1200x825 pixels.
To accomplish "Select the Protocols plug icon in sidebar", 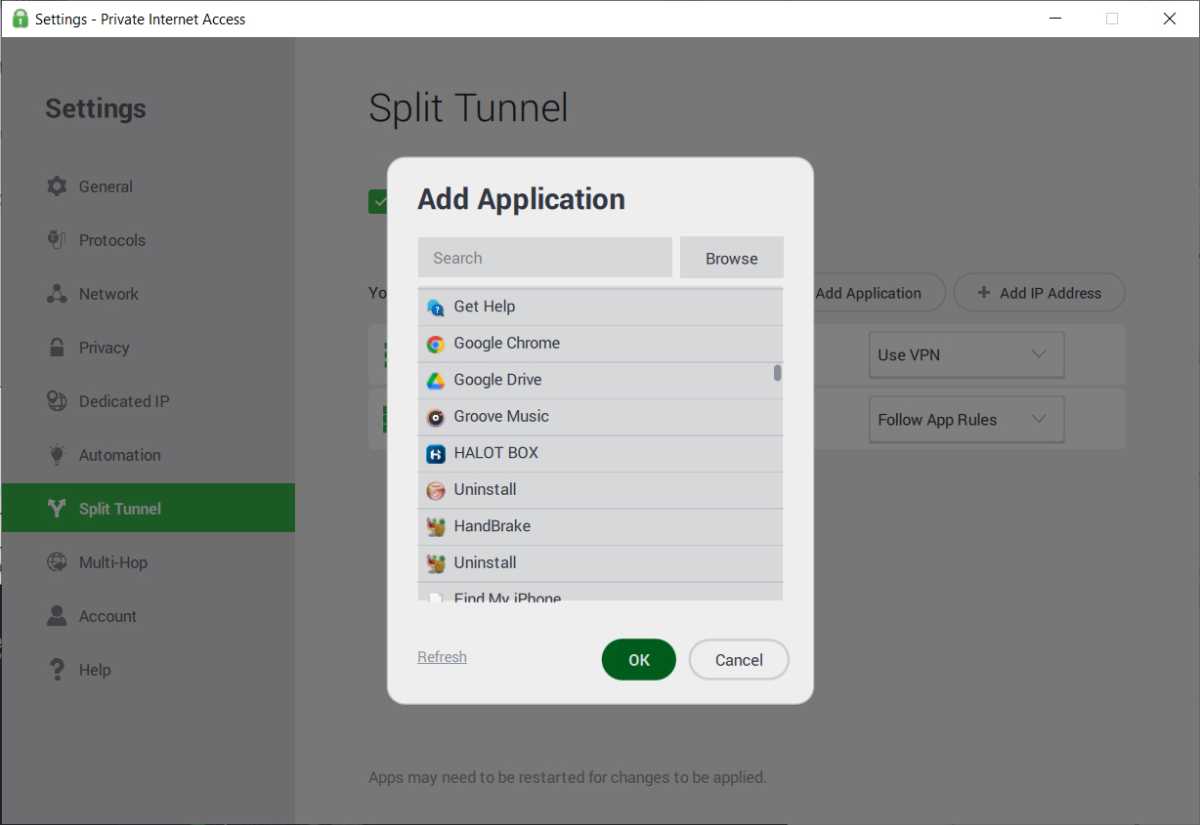I will 57,240.
